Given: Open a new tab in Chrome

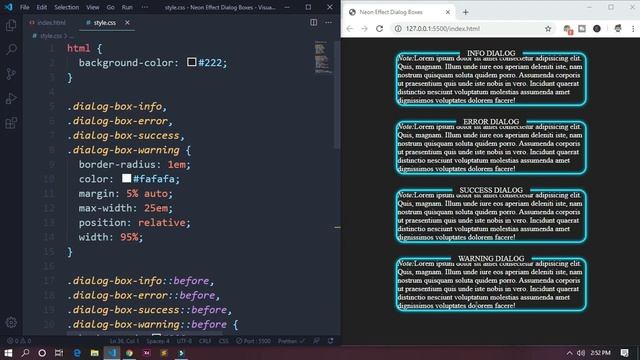Looking at the screenshot, I should point(465,12).
